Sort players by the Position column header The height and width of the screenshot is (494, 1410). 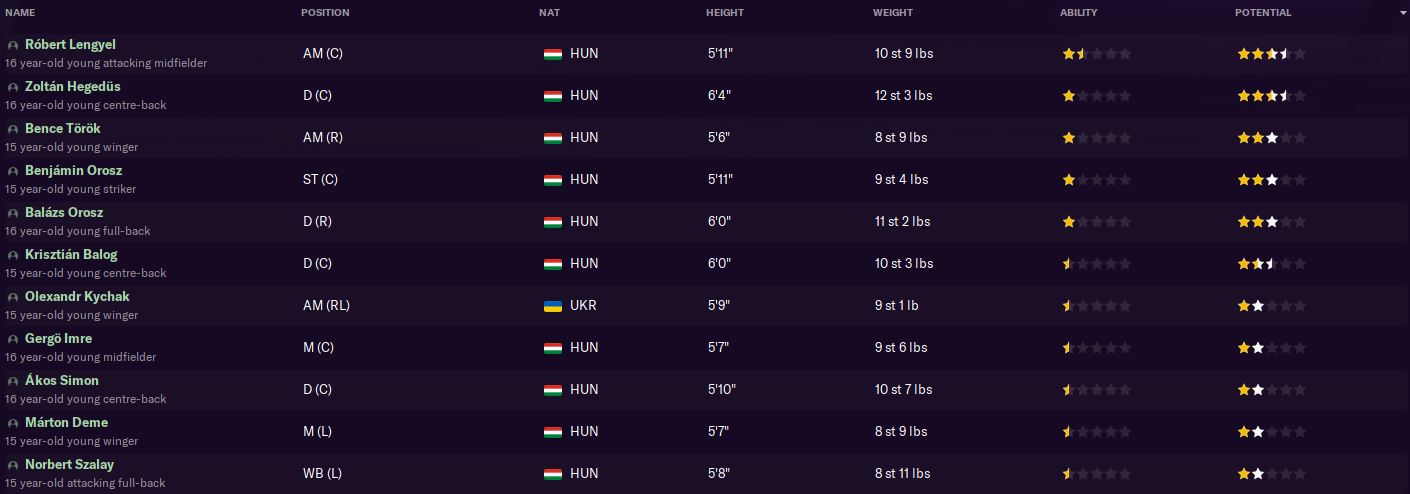pos(325,13)
